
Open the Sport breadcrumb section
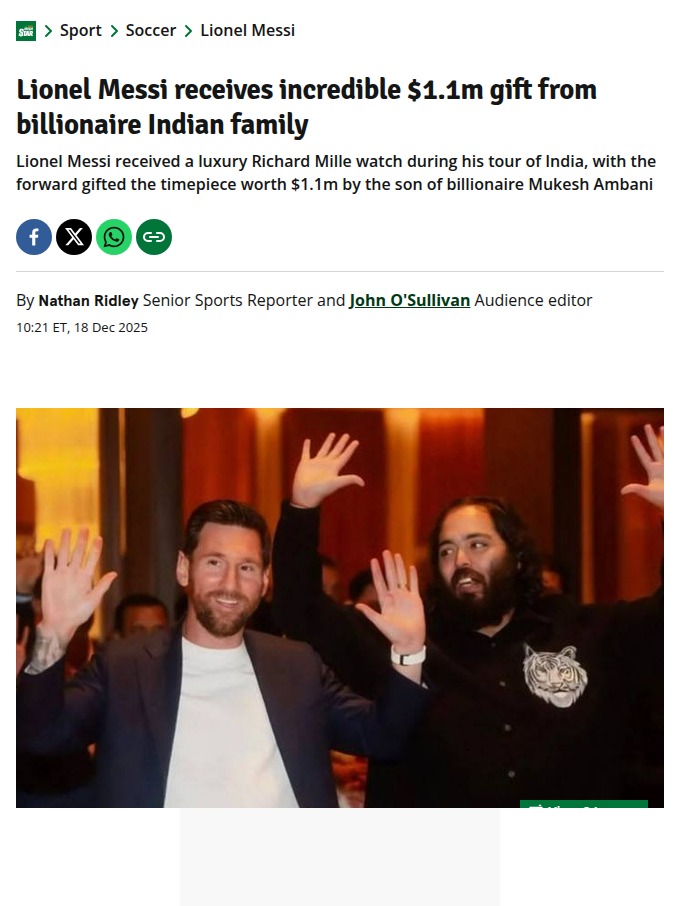pyautogui.click(x=80, y=31)
